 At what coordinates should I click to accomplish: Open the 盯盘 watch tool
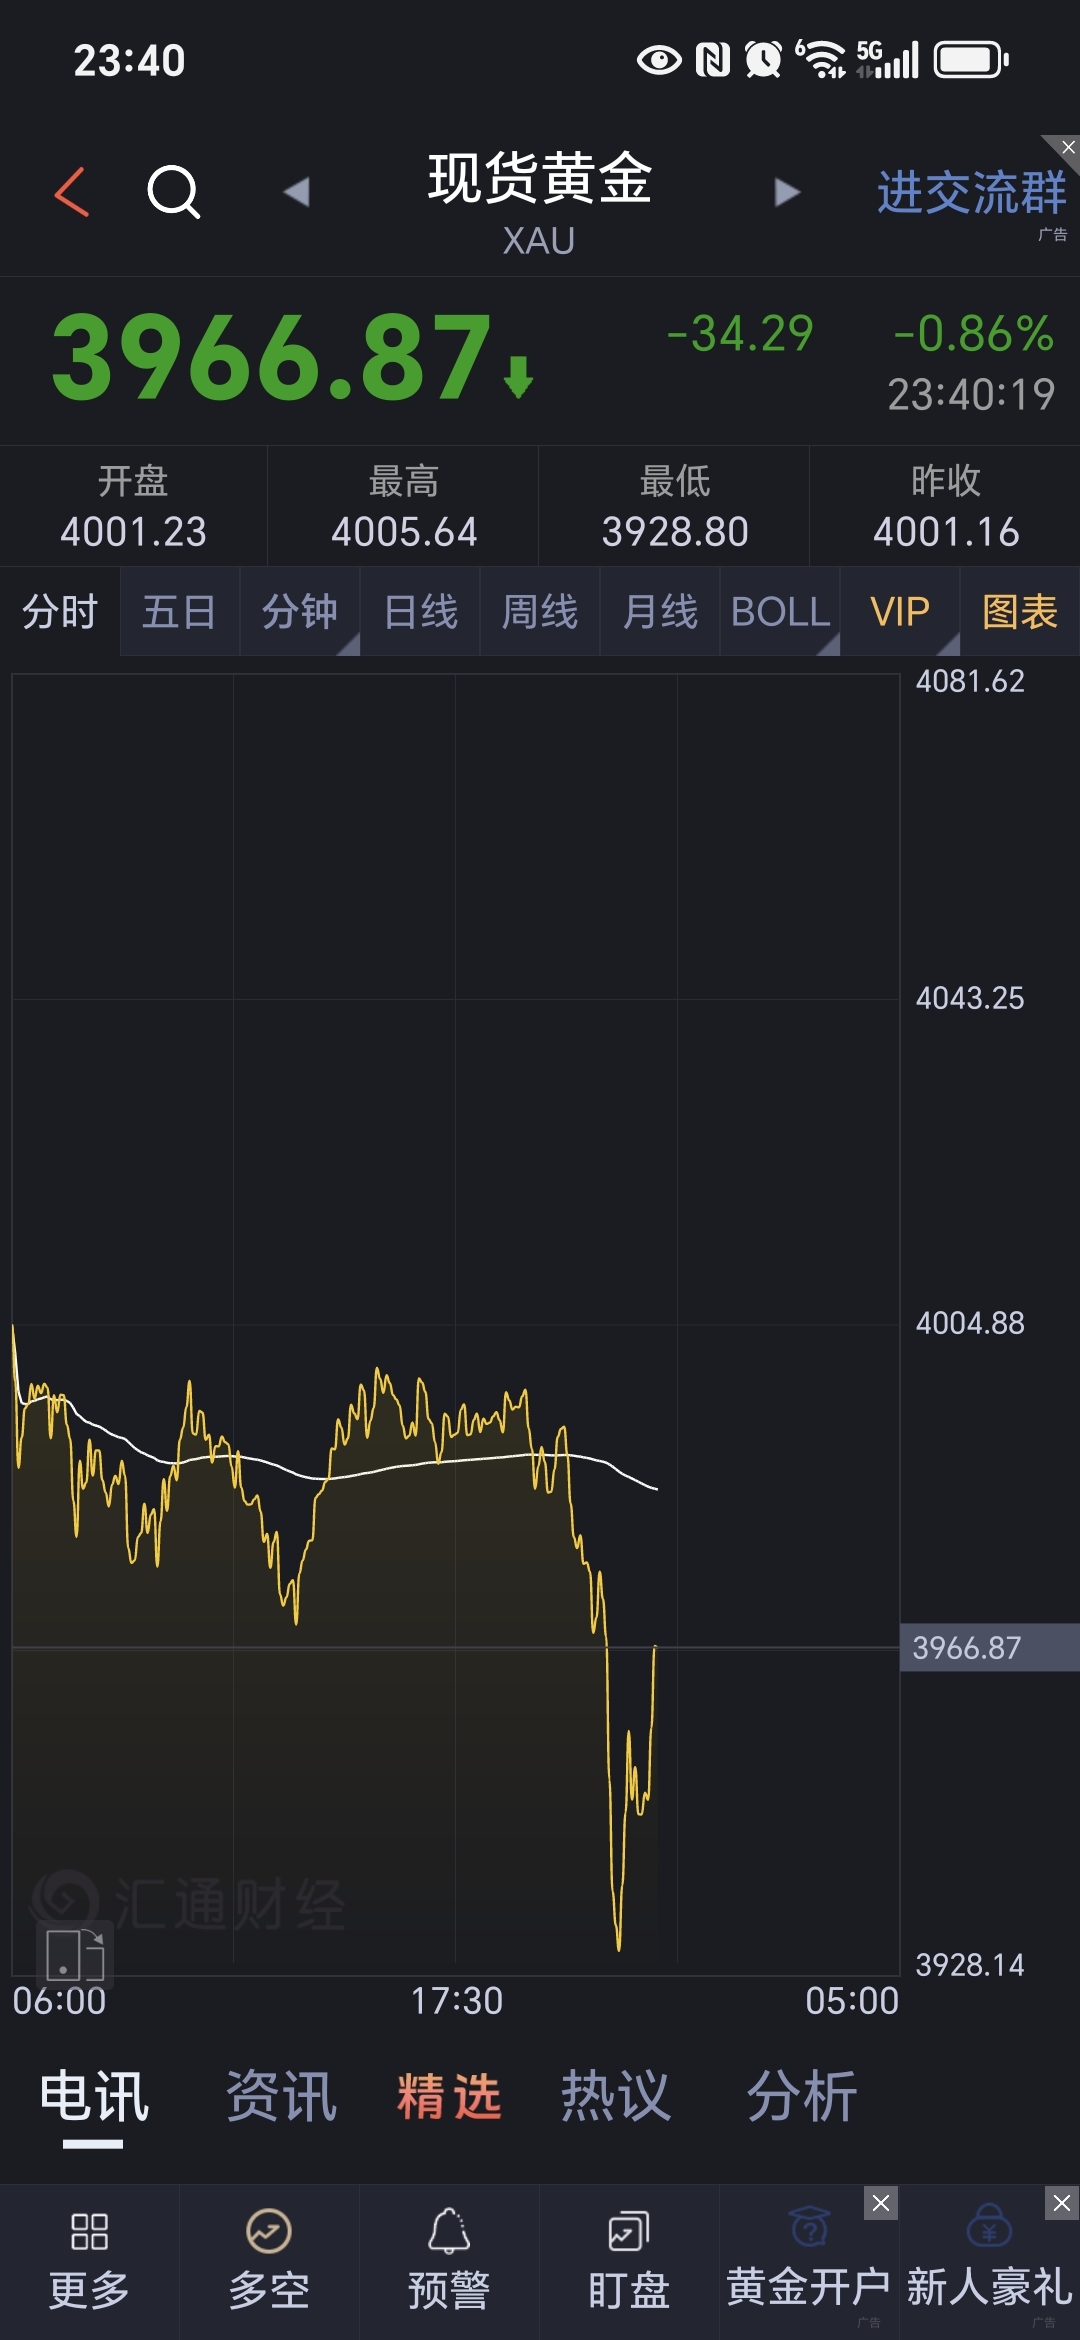pyautogui.click(x=629, y=2262)
